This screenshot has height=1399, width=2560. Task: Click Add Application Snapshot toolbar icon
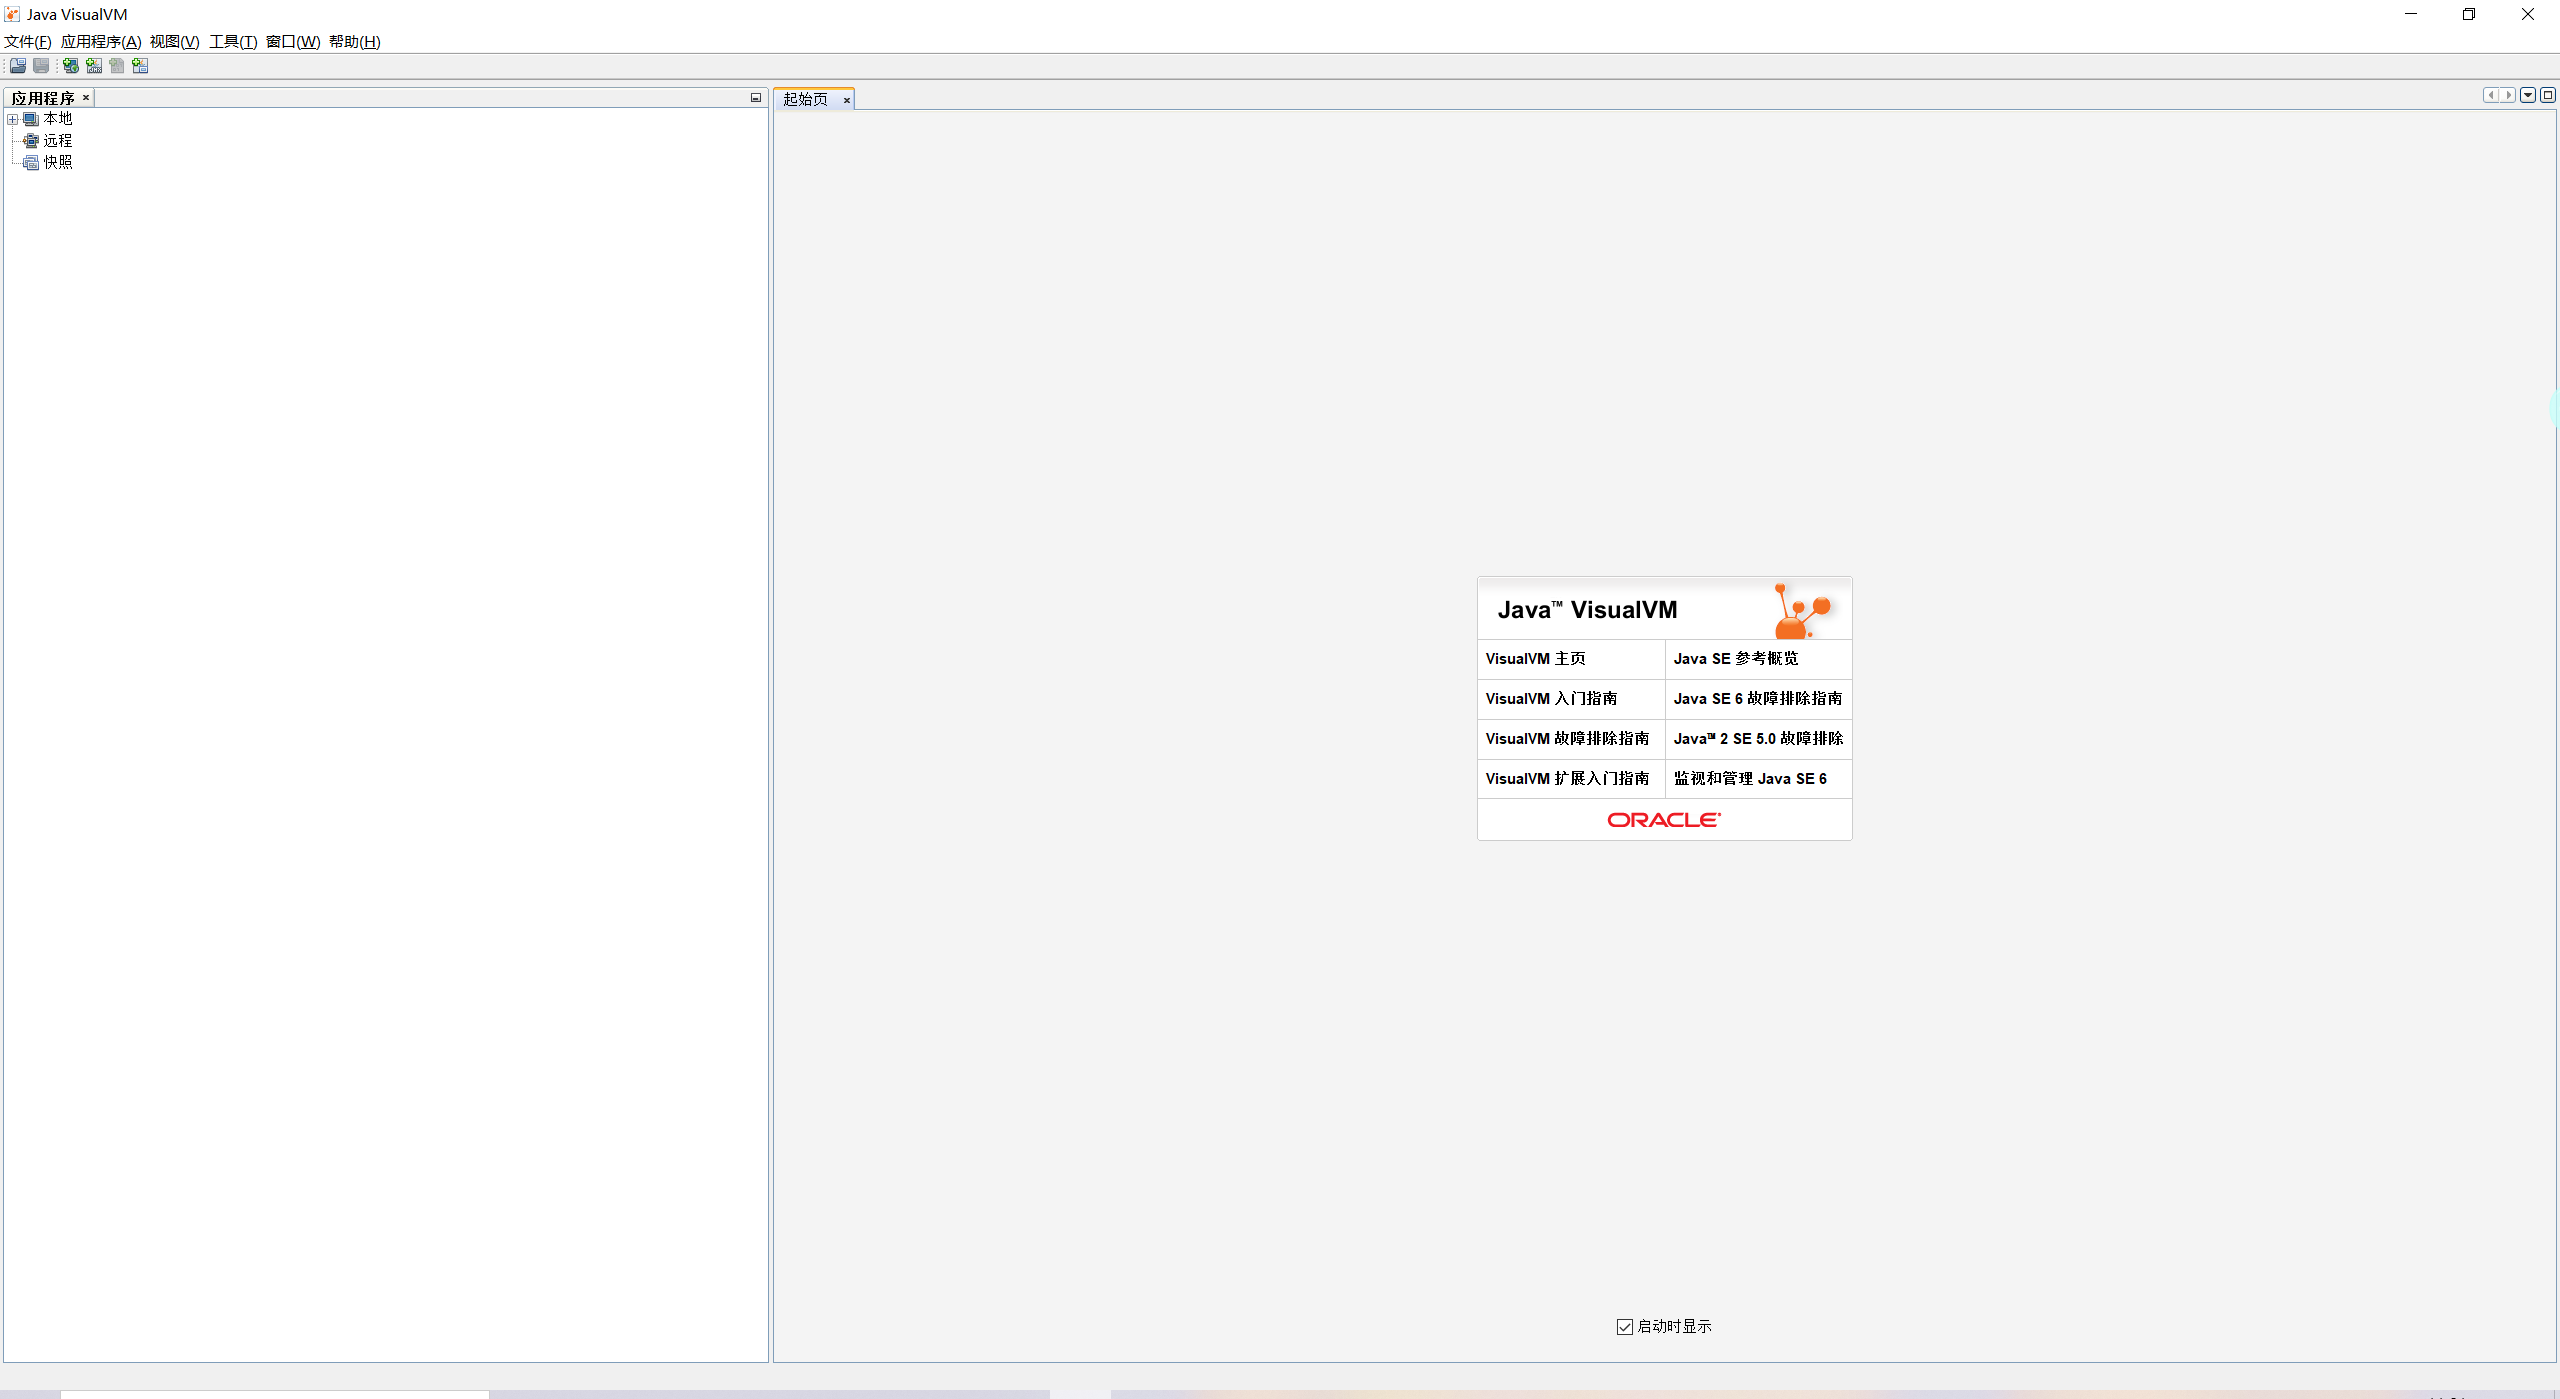click(x=140, y=66)
